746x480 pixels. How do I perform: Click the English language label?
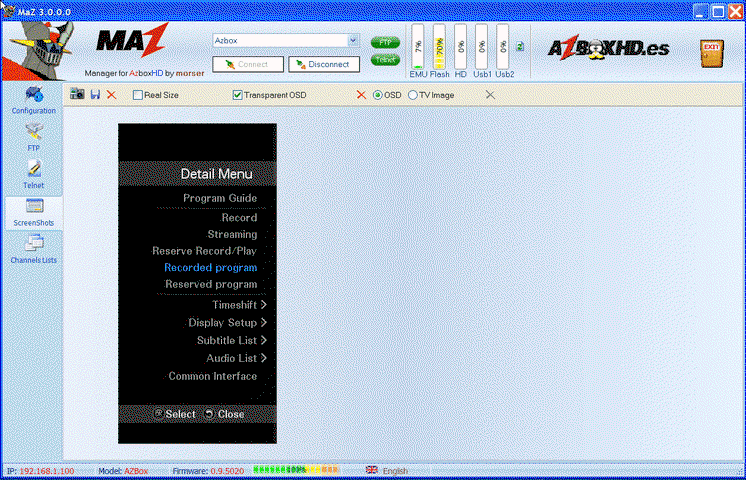pos(395,471)
